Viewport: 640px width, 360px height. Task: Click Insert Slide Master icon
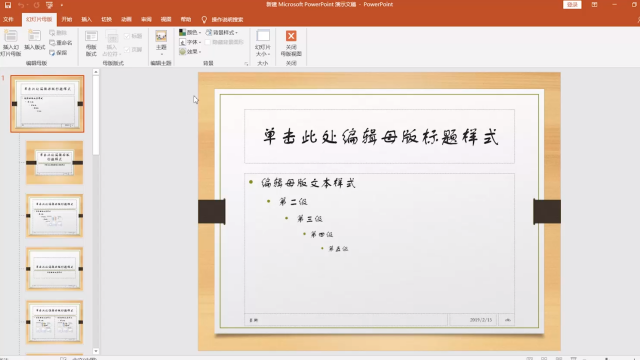click(11, 43)
